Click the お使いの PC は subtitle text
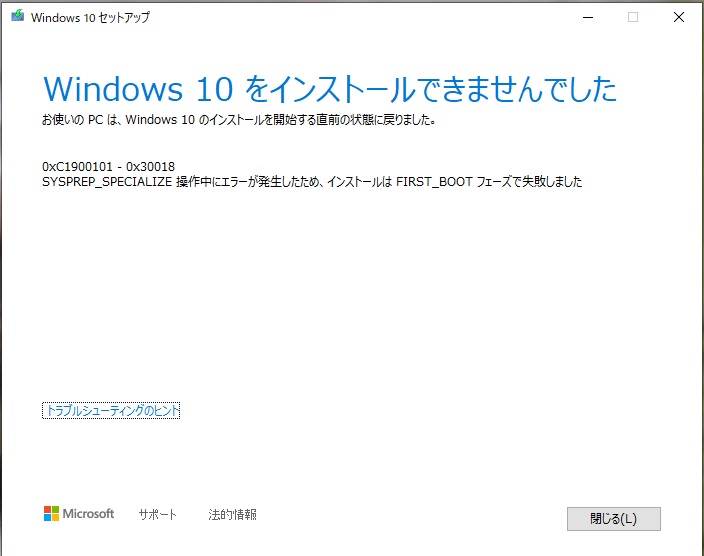 [239, 119]
